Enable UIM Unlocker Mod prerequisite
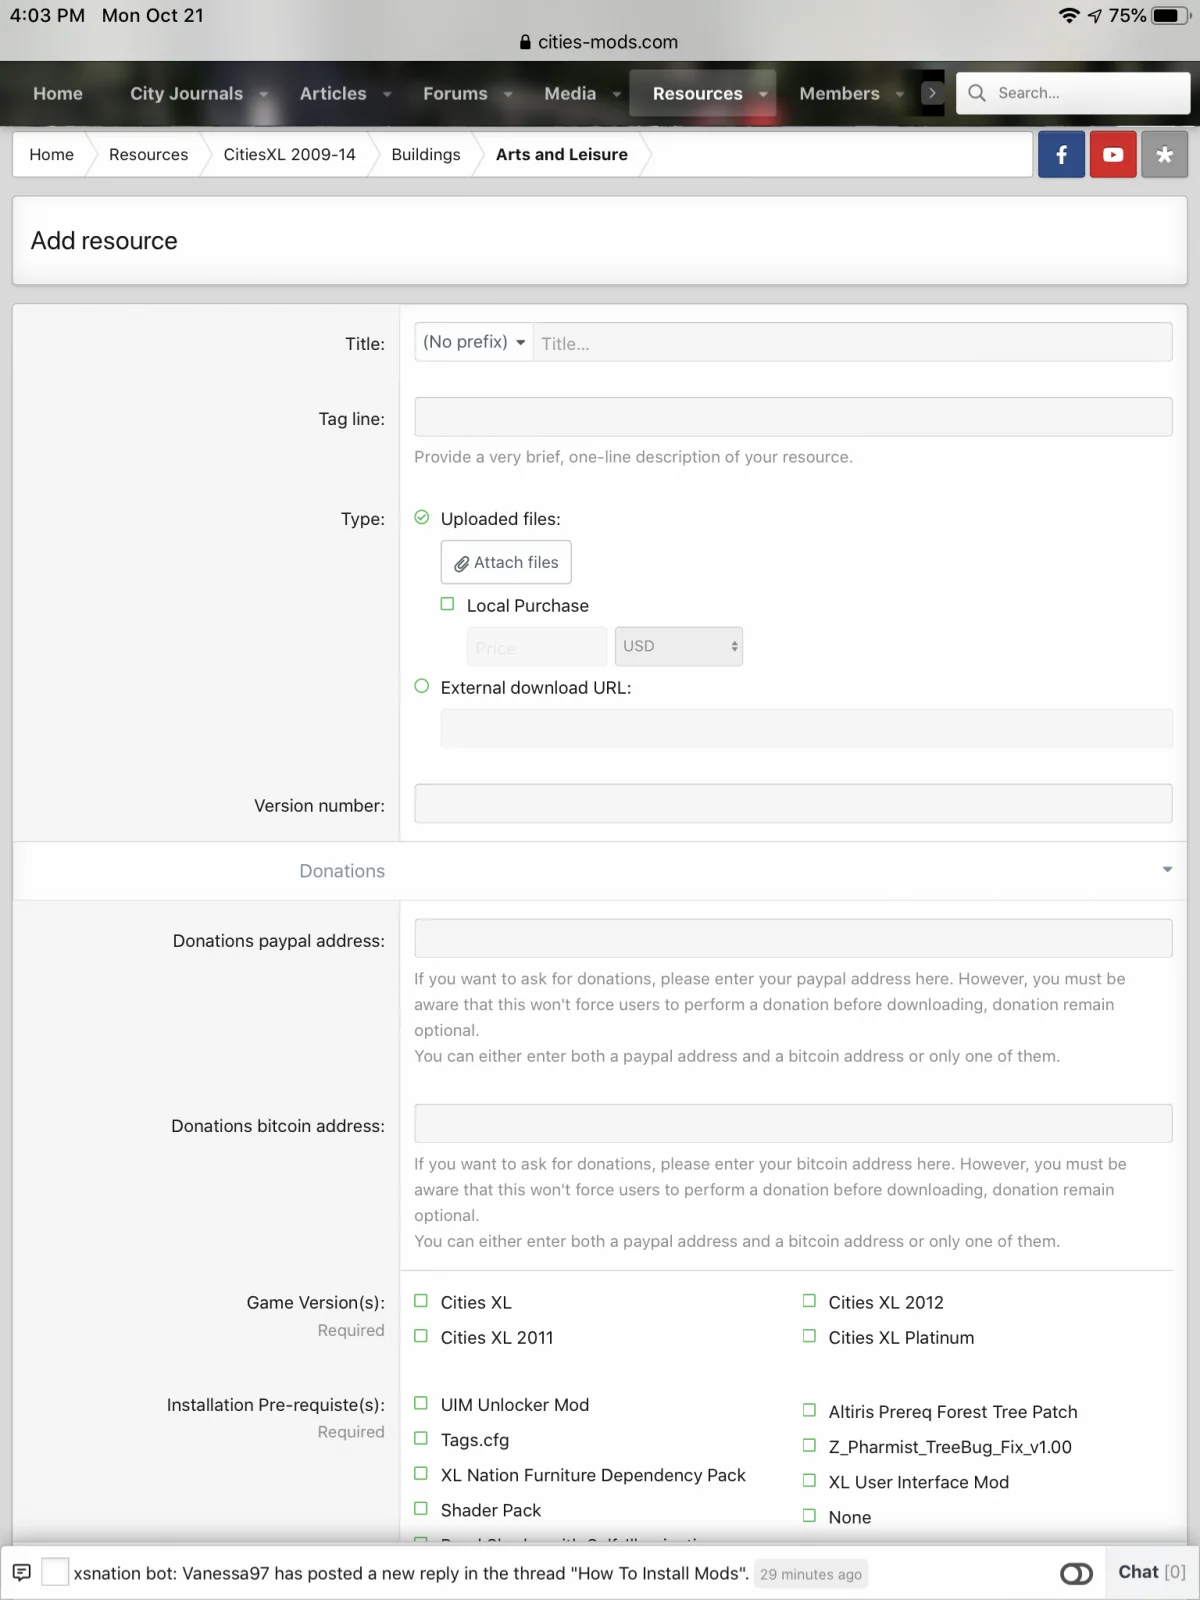Viewport: 1200px width, 1600px height. [421, 1403]
